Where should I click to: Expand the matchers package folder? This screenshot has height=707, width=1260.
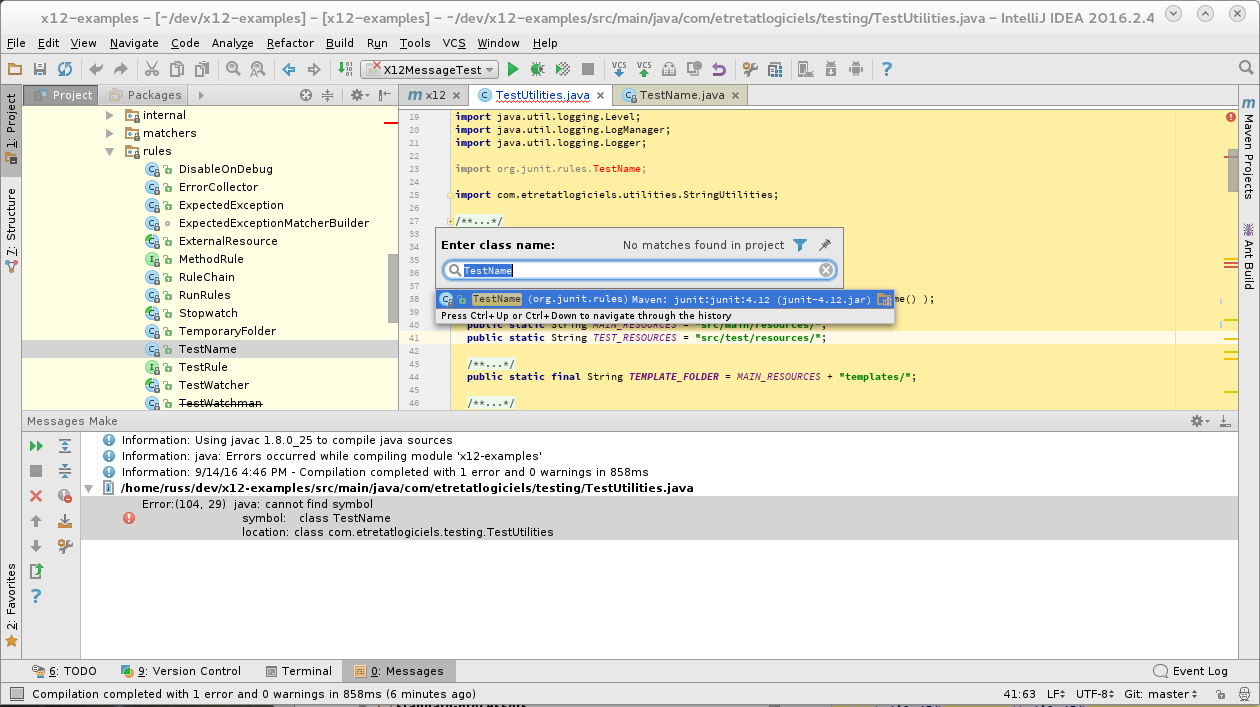point(110,133)
